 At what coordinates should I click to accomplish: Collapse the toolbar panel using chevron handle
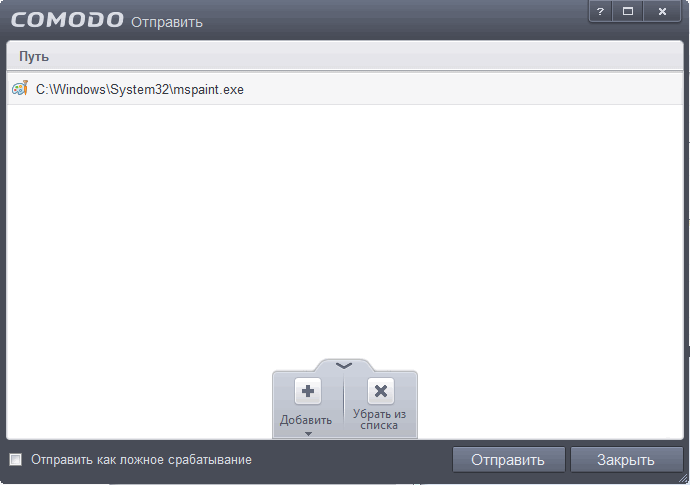pos(344,365)
